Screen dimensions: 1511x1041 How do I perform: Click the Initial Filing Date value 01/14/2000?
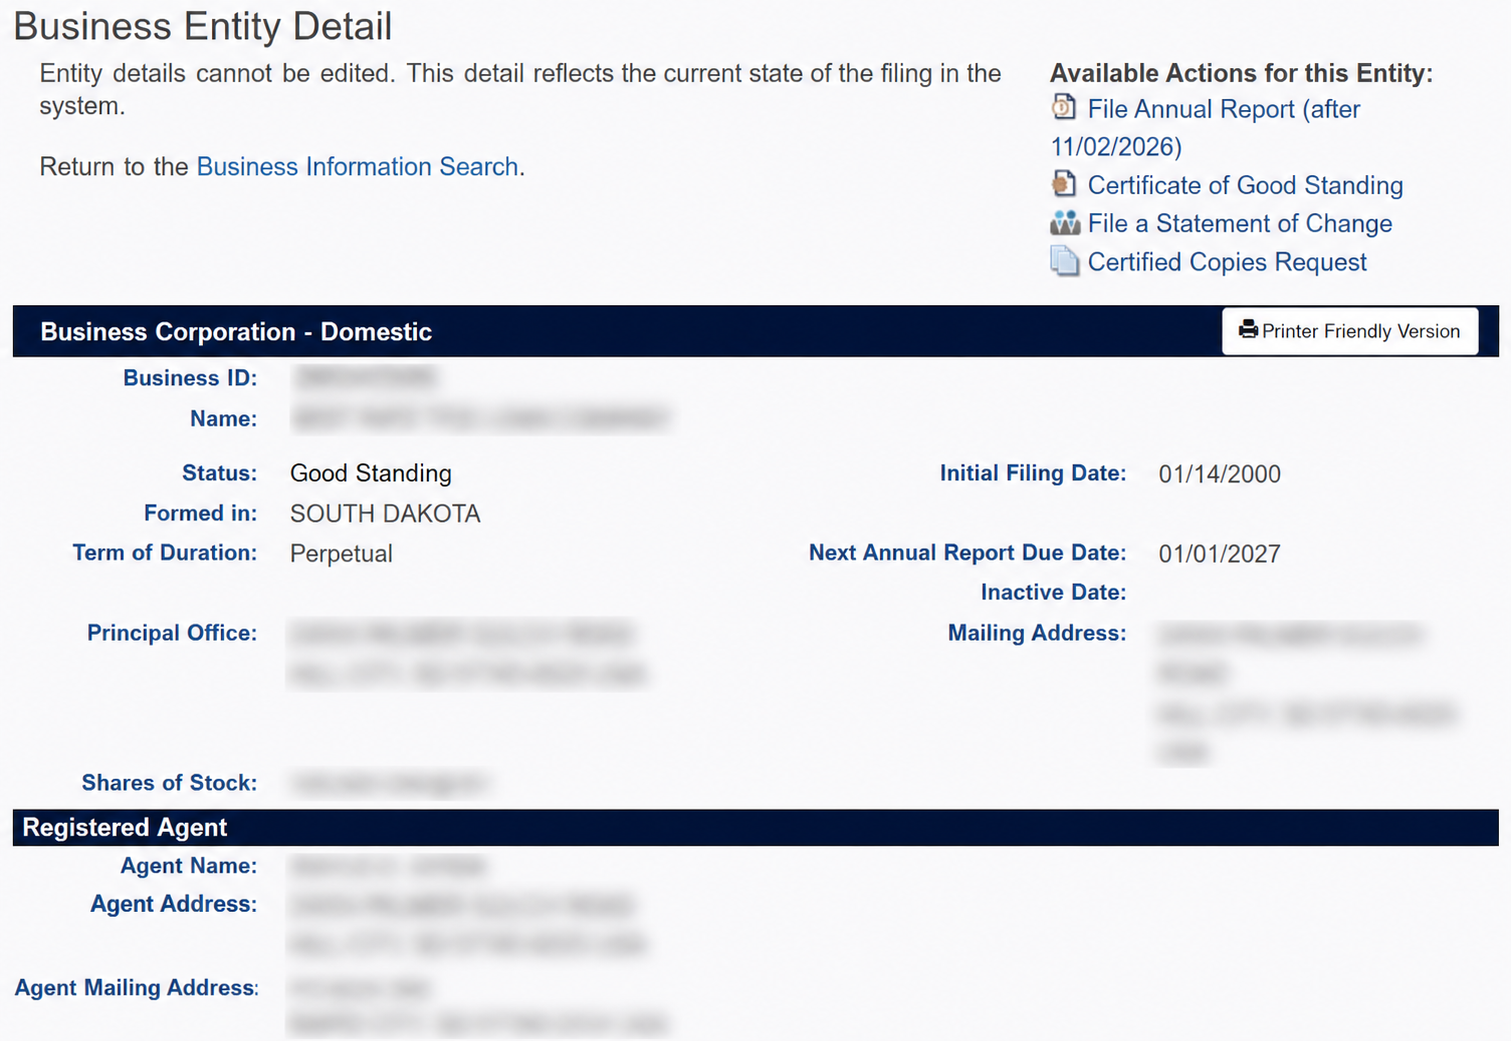coord(1220,474)
